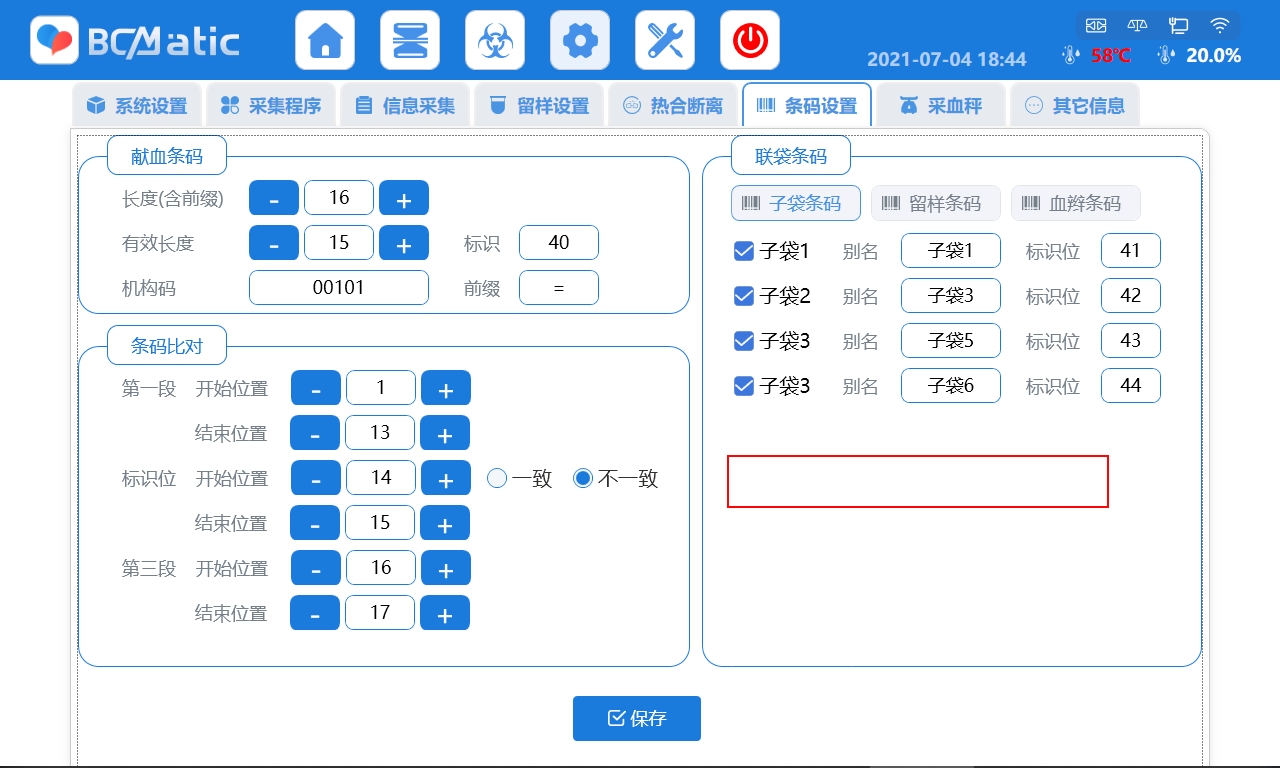Click the 58°C temperature reading
This screenshot has height=768, width=1280.
pos(1111,56)
